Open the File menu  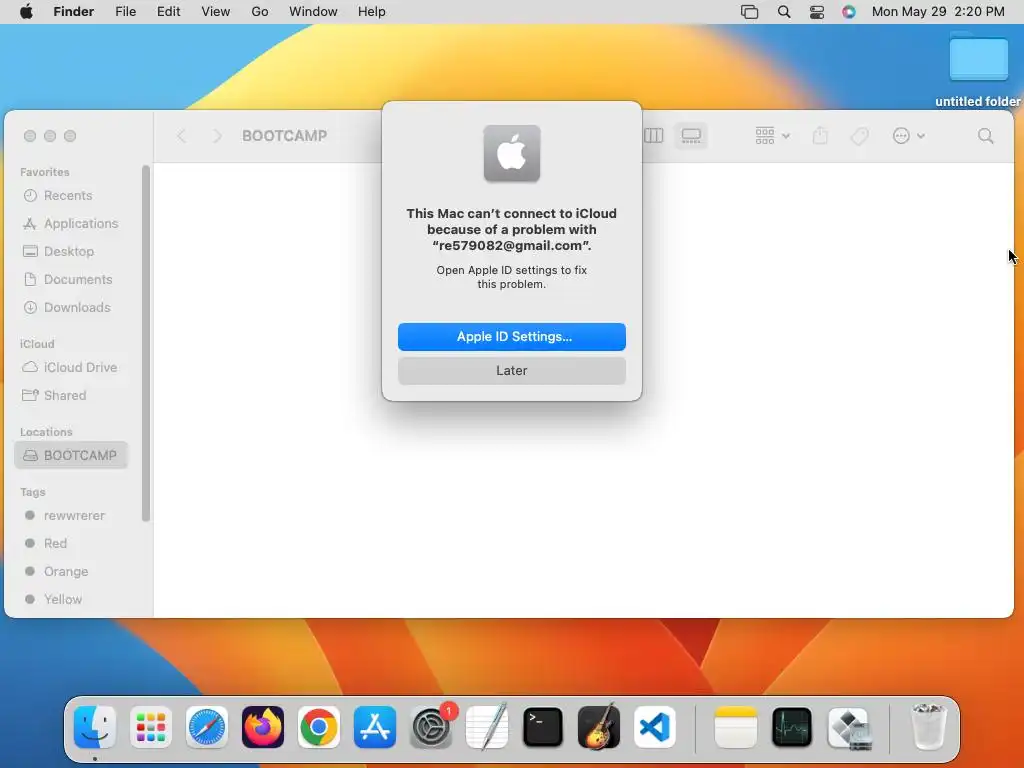pyautogui.click(x=125, y=12)
